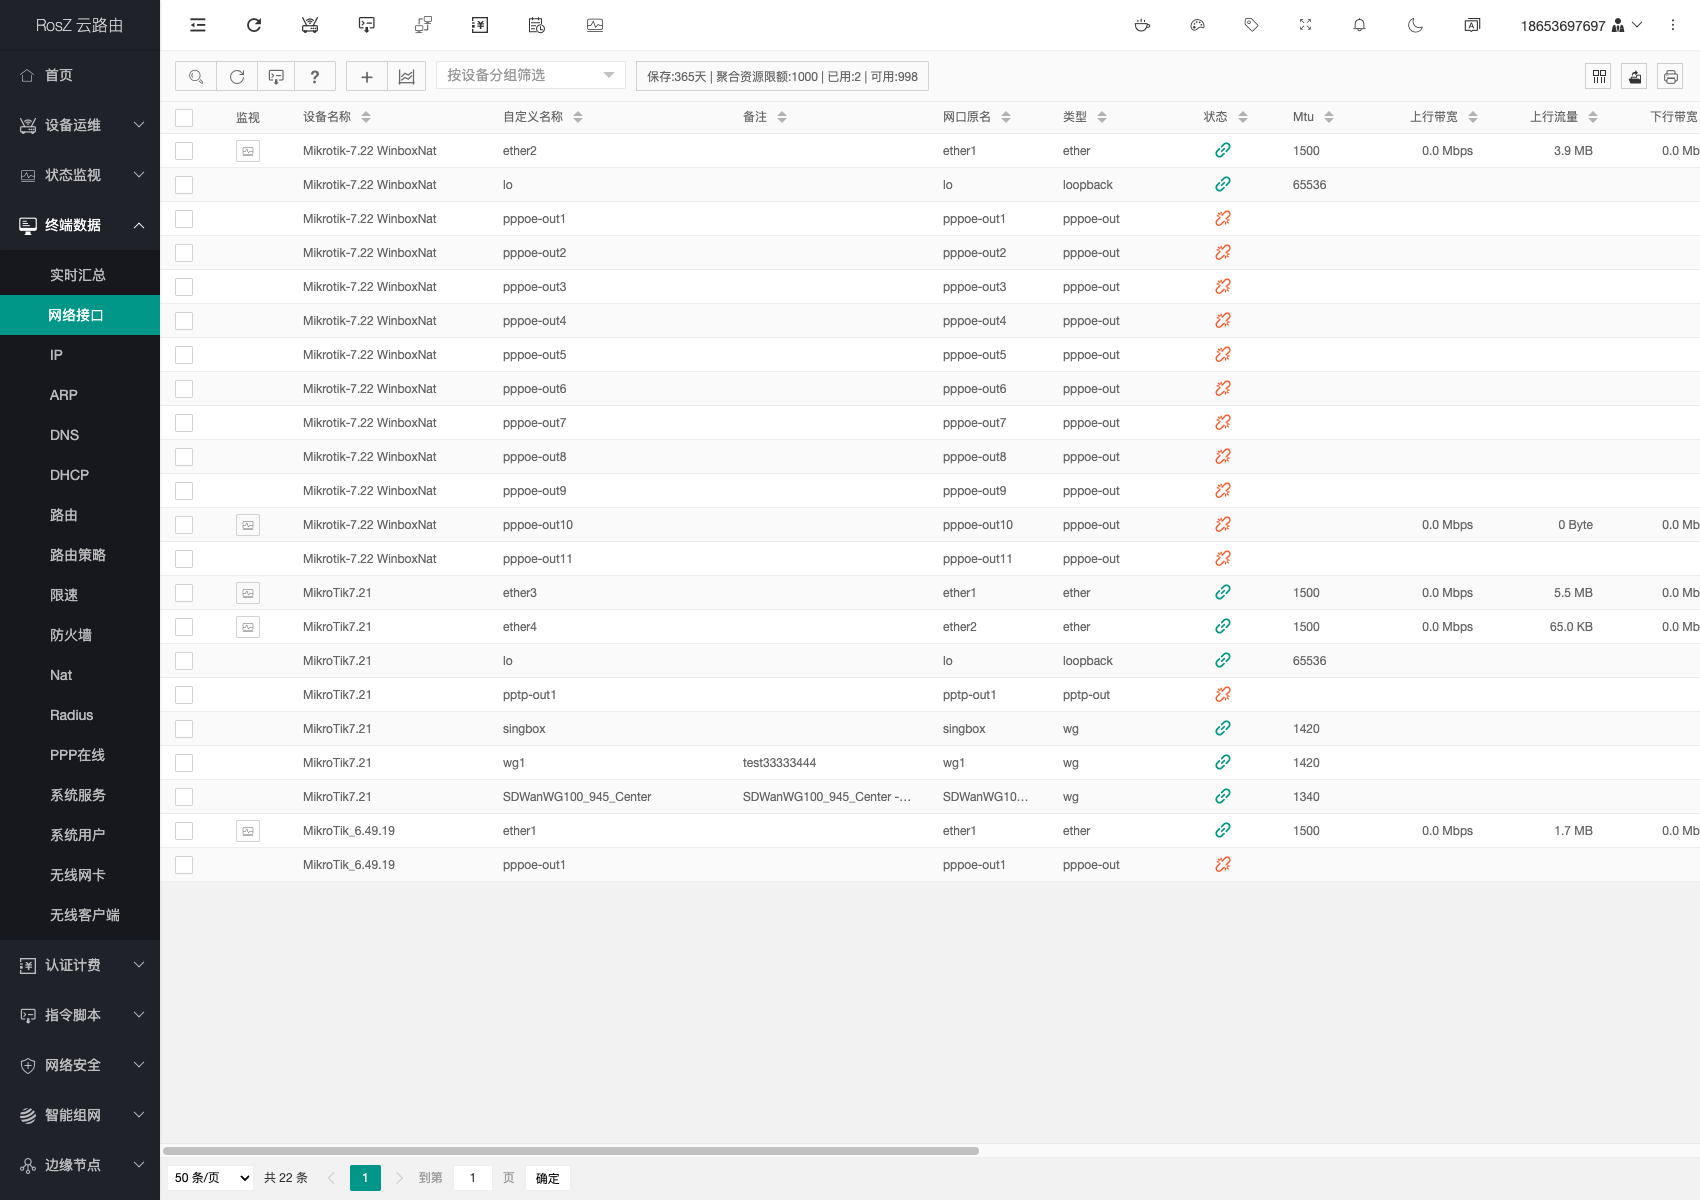
Task: Switch to dark mode with the moon icon
Action: pyautogui.click(x=1415, y=25)
